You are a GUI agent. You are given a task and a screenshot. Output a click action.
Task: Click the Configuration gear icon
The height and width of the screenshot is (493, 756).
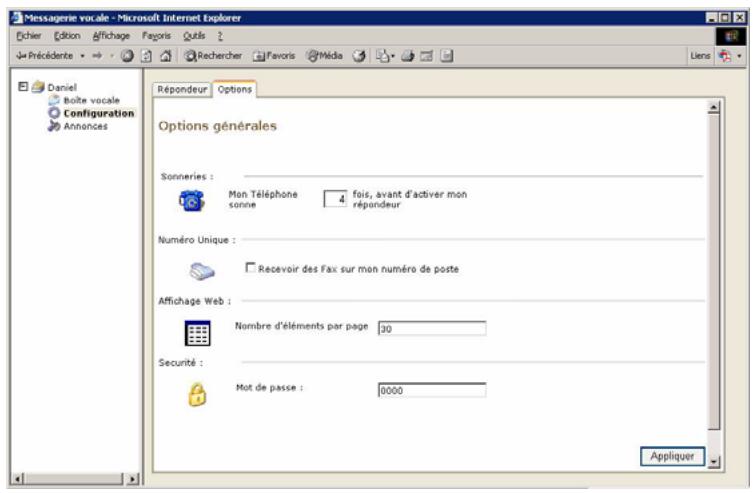coord(54,113)
